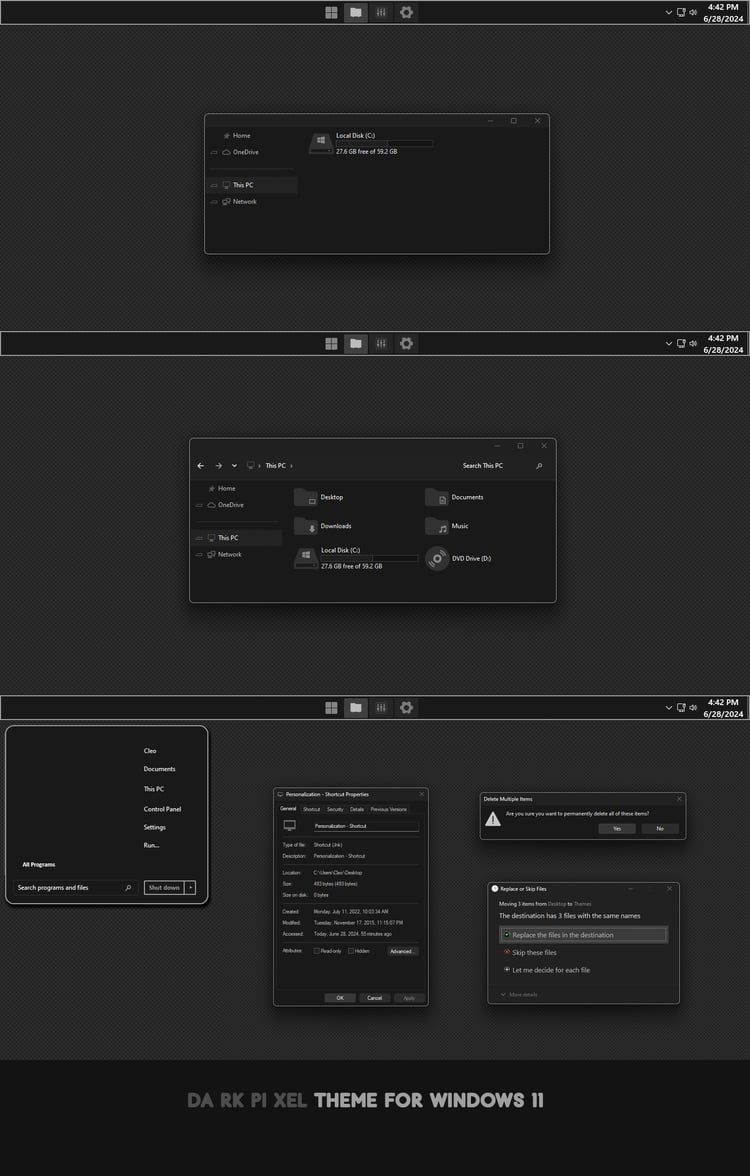The image size is (750, 1176).
Task: Click Local Disk storage bar in the address-bar-less Explorer
Action: point(384,143)
